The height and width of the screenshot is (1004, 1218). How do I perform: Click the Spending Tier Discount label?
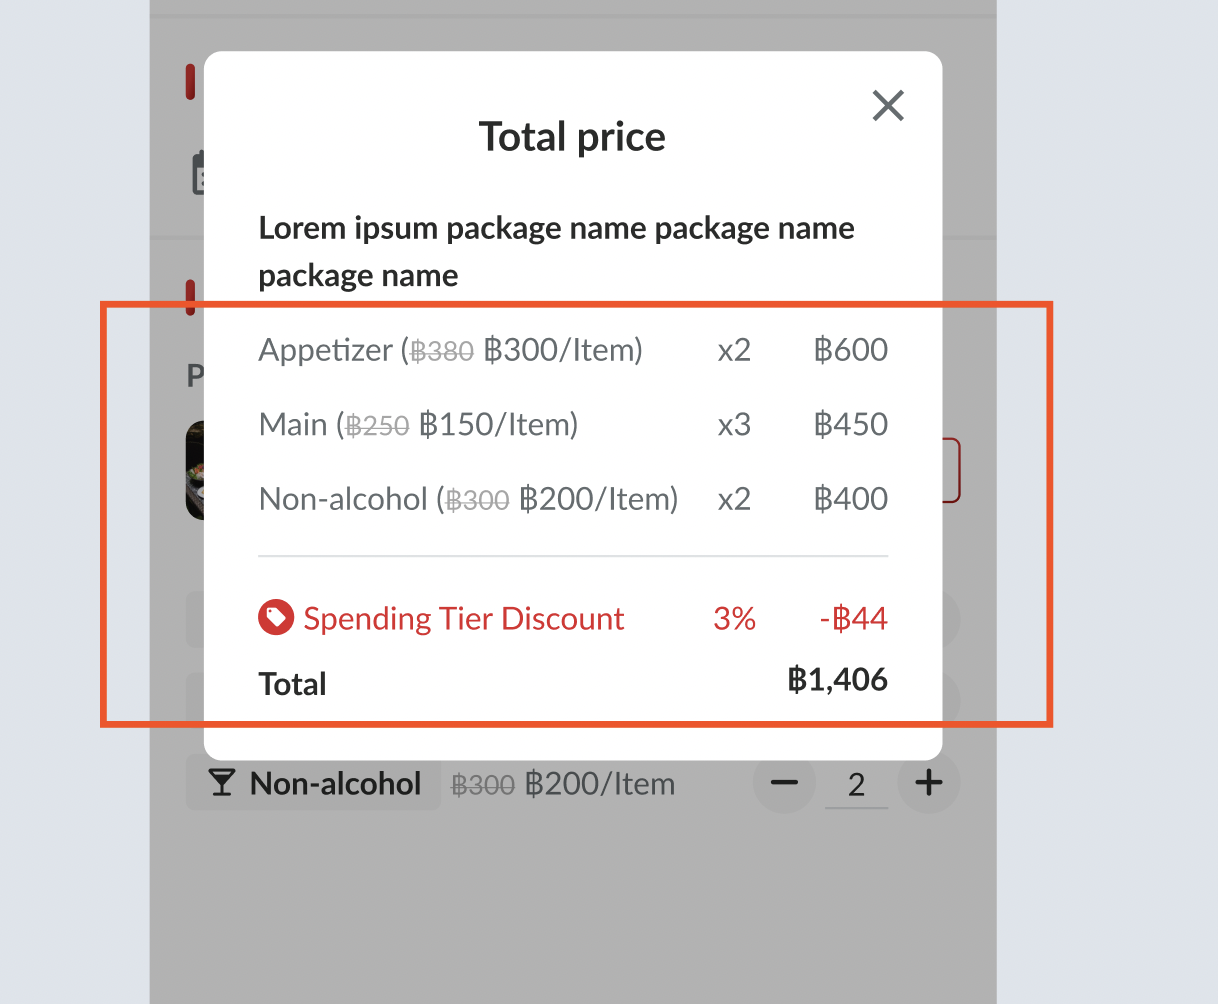tap(464, 619)
